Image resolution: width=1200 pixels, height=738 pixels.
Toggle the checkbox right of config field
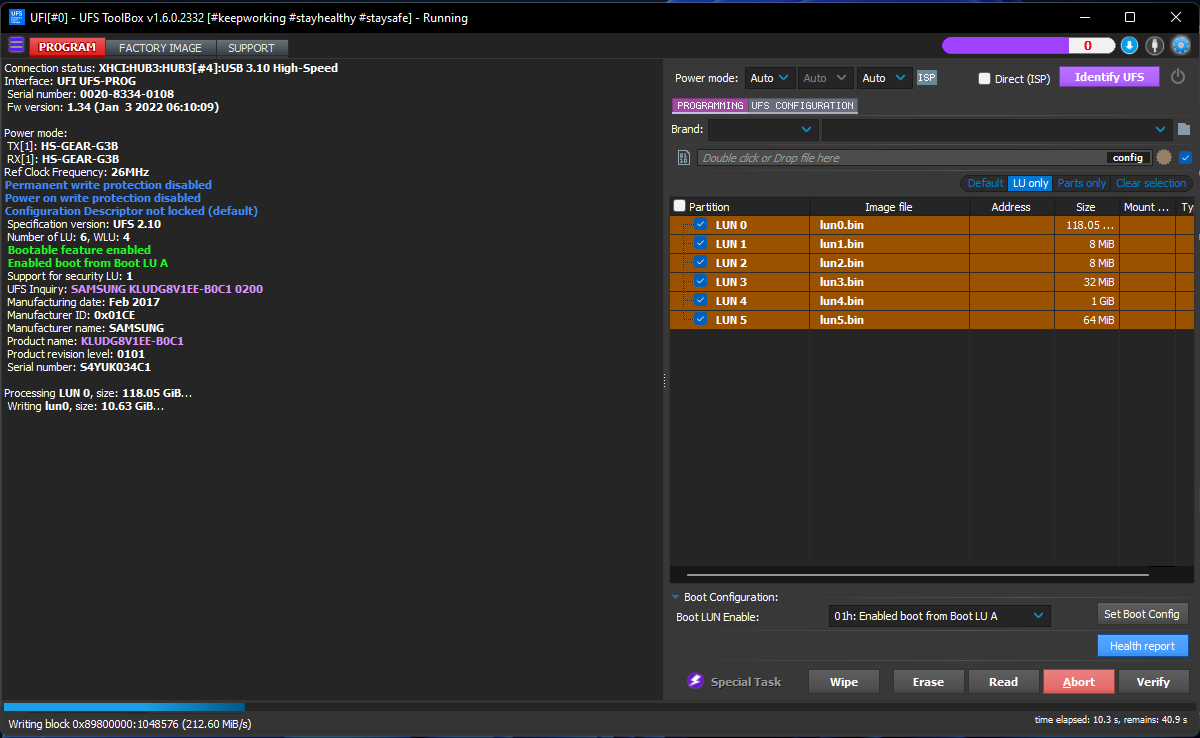[1185, 157]
